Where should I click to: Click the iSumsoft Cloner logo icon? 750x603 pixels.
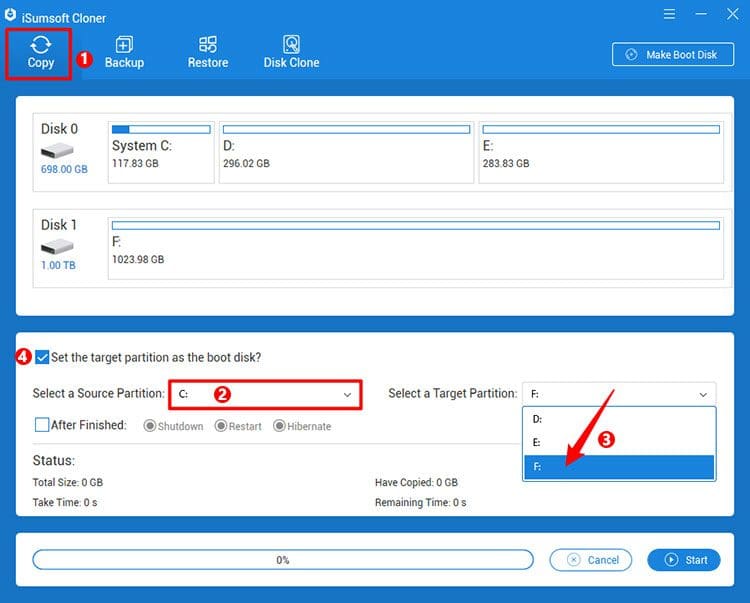[x=10, y=15]
